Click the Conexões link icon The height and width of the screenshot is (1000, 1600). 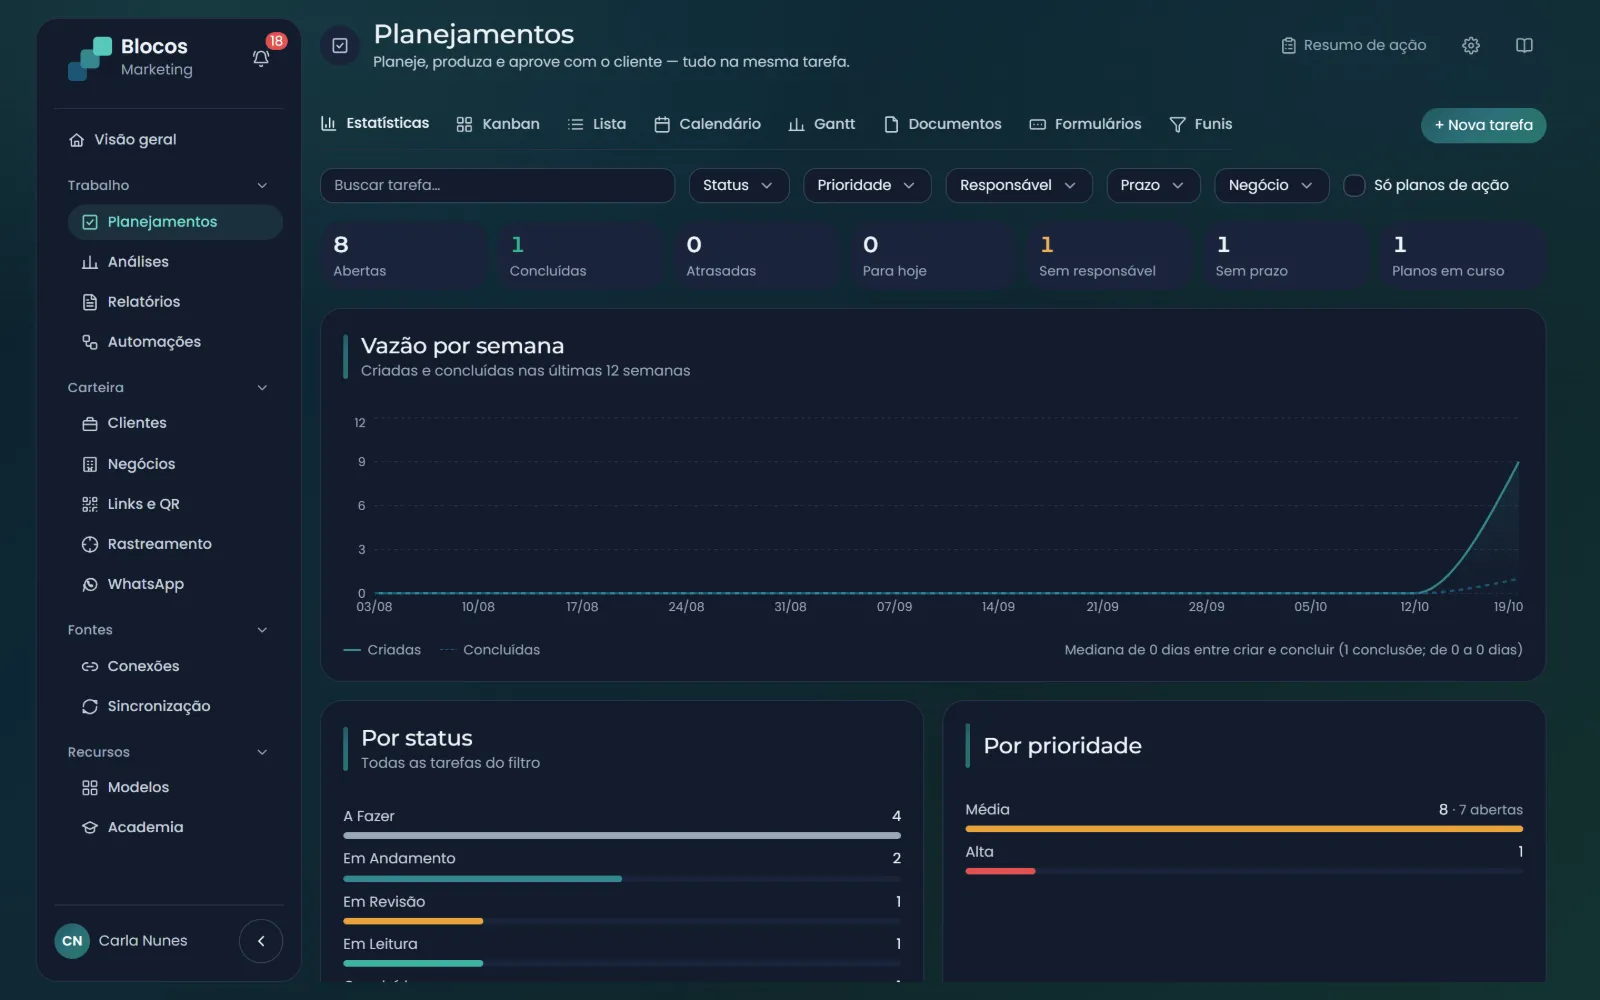(90, 666)
